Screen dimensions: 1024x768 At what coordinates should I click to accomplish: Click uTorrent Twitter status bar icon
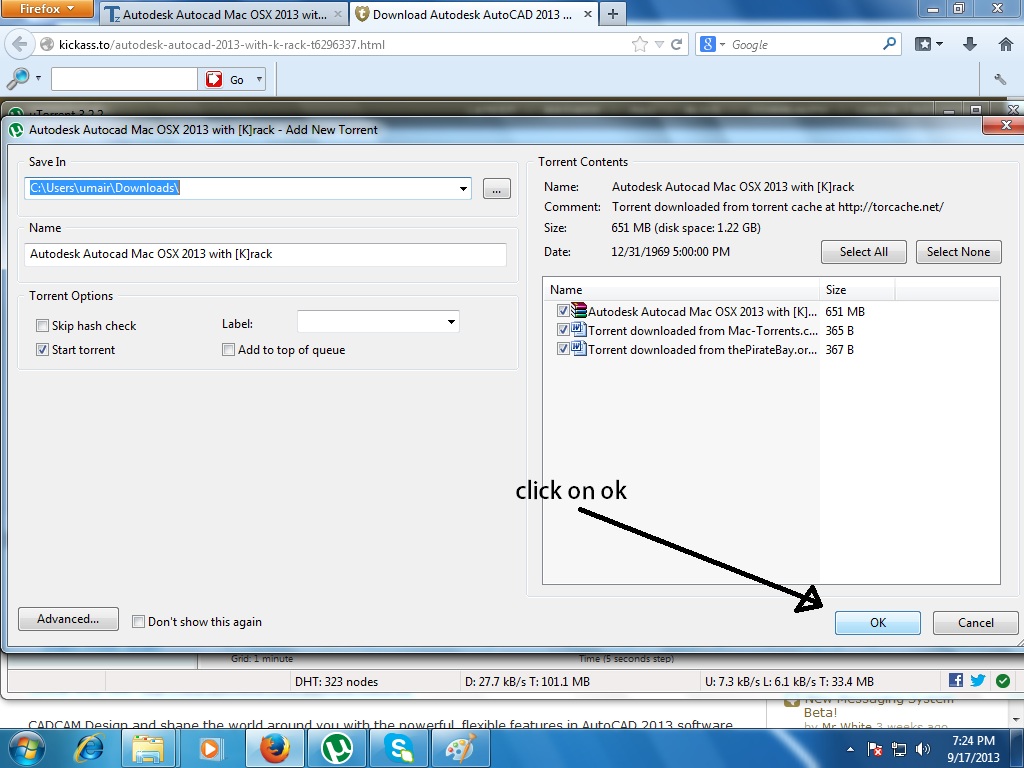click(978, 680)
